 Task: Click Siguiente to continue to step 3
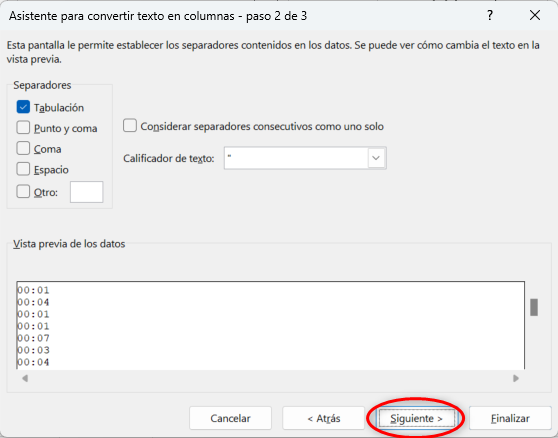(x=416, y=418)
